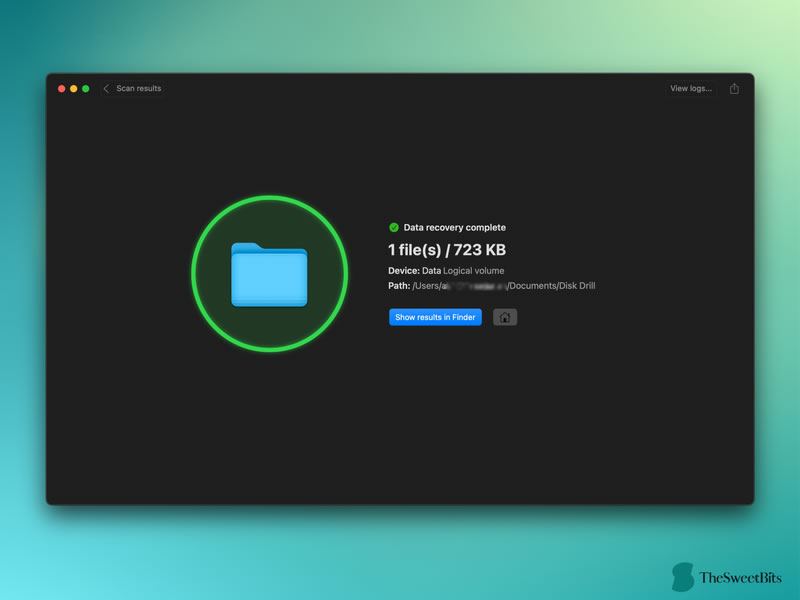Click the green checkmark status icon
Image resolution: width=800 pixels, height=600 pixels.
click(394, 228)
